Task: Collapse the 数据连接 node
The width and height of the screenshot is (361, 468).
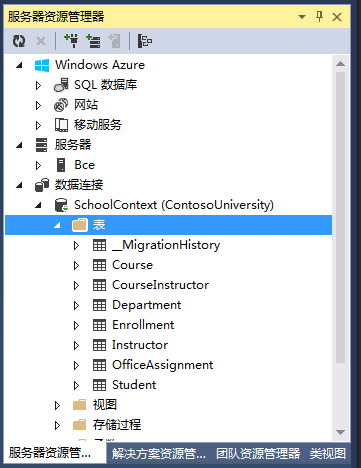Action: tap(19, 185)
